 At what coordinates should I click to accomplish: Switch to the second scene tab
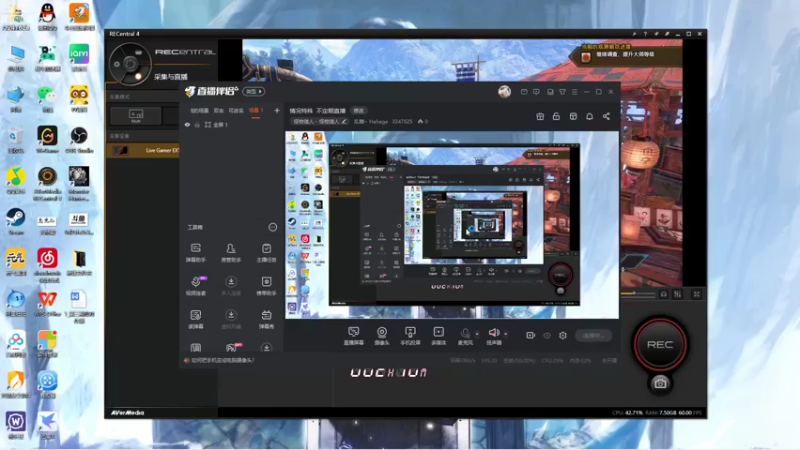[x=219, y=111]
